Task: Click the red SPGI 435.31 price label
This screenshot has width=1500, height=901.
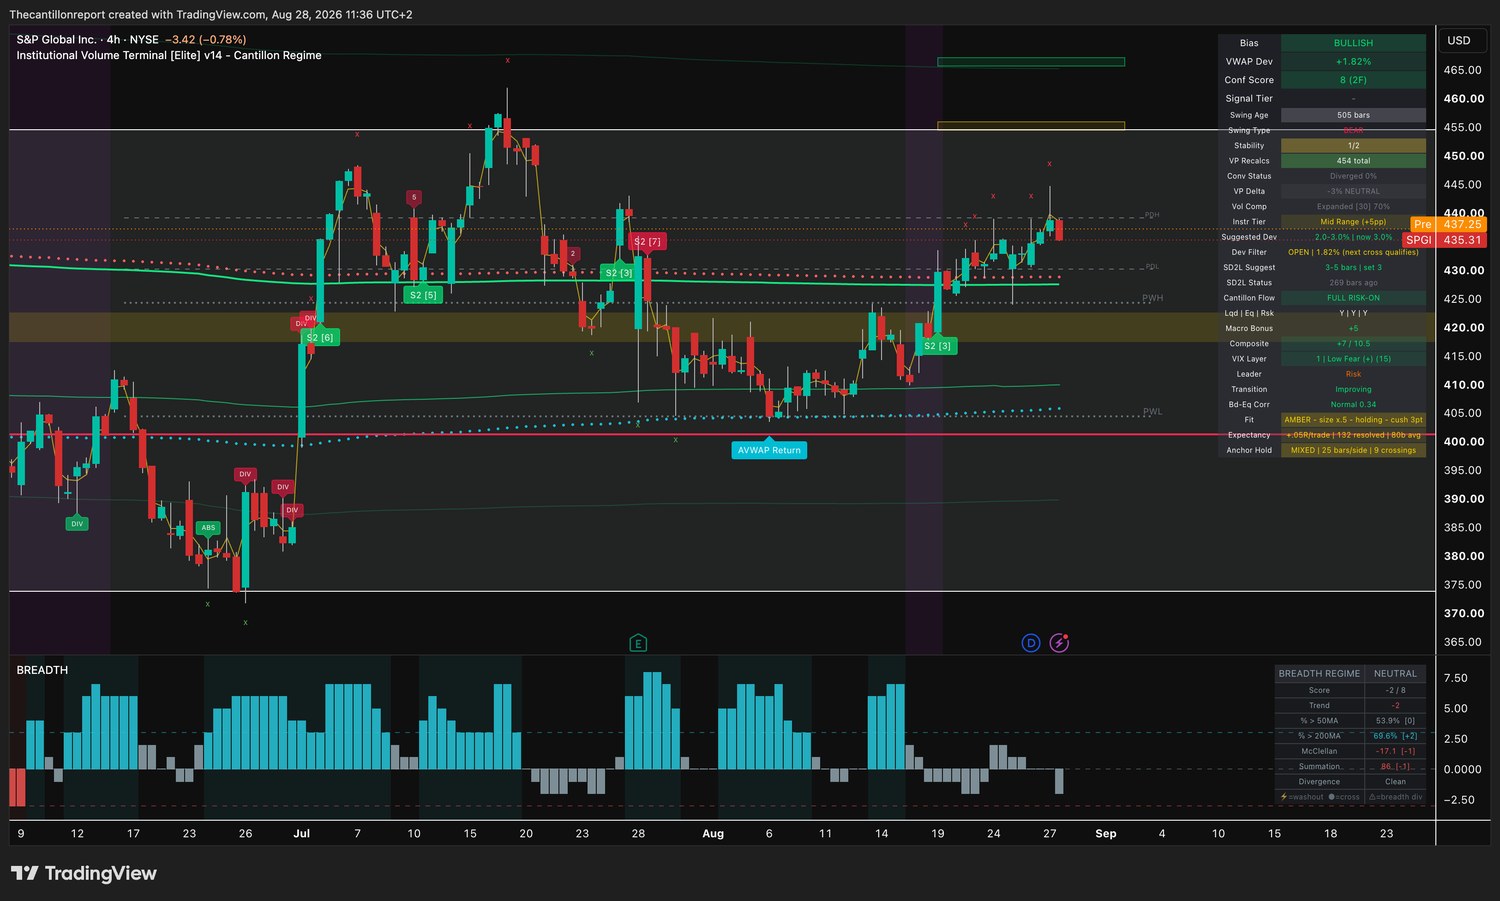Action: (x=1444, y=240)
